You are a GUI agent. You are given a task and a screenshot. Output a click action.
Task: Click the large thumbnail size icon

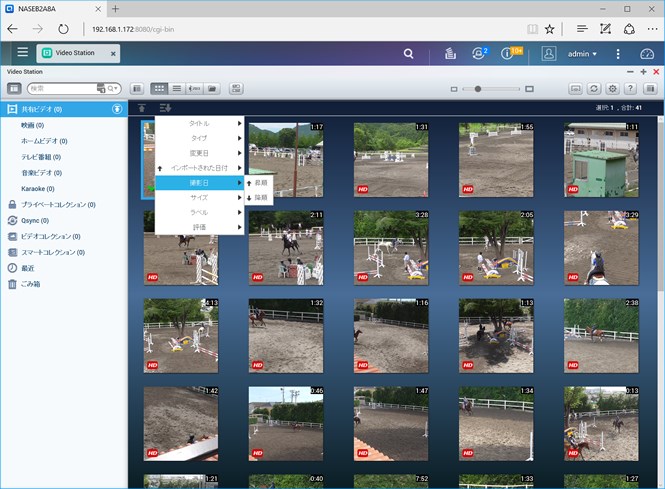pyautogui.click(x=529, y=89)
